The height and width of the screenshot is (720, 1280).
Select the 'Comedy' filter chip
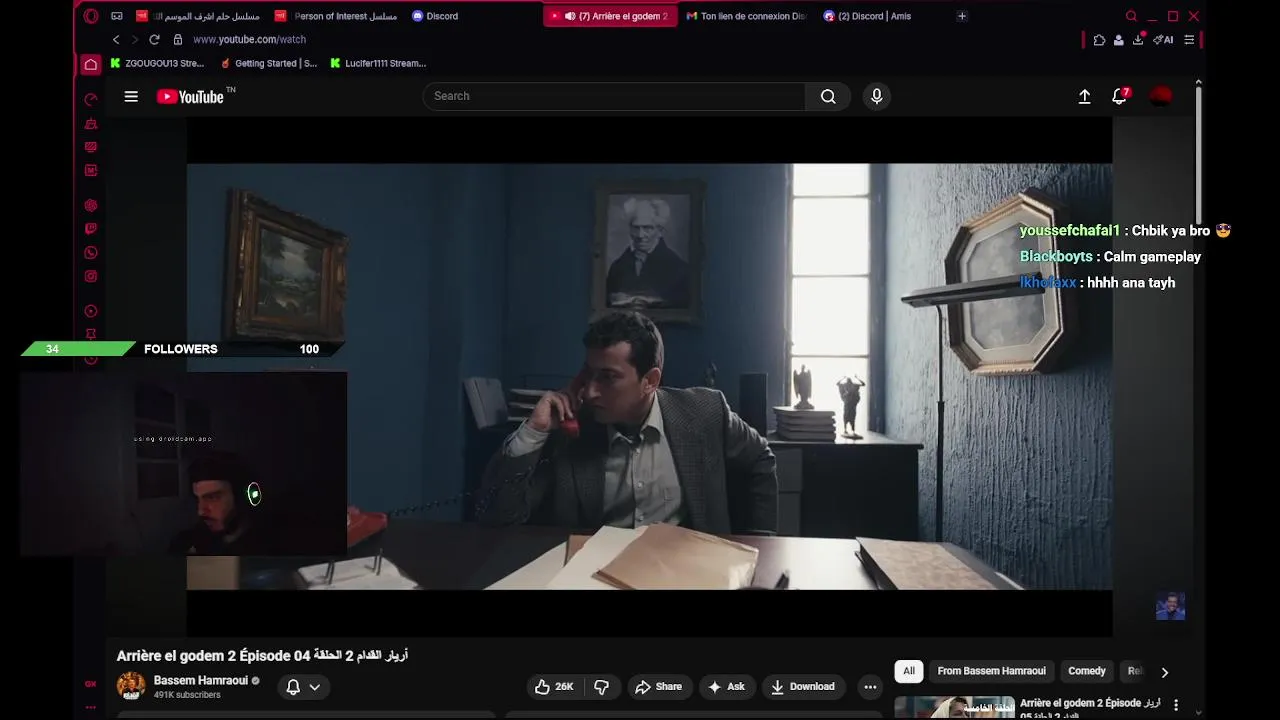click(x=1086, y=671)
